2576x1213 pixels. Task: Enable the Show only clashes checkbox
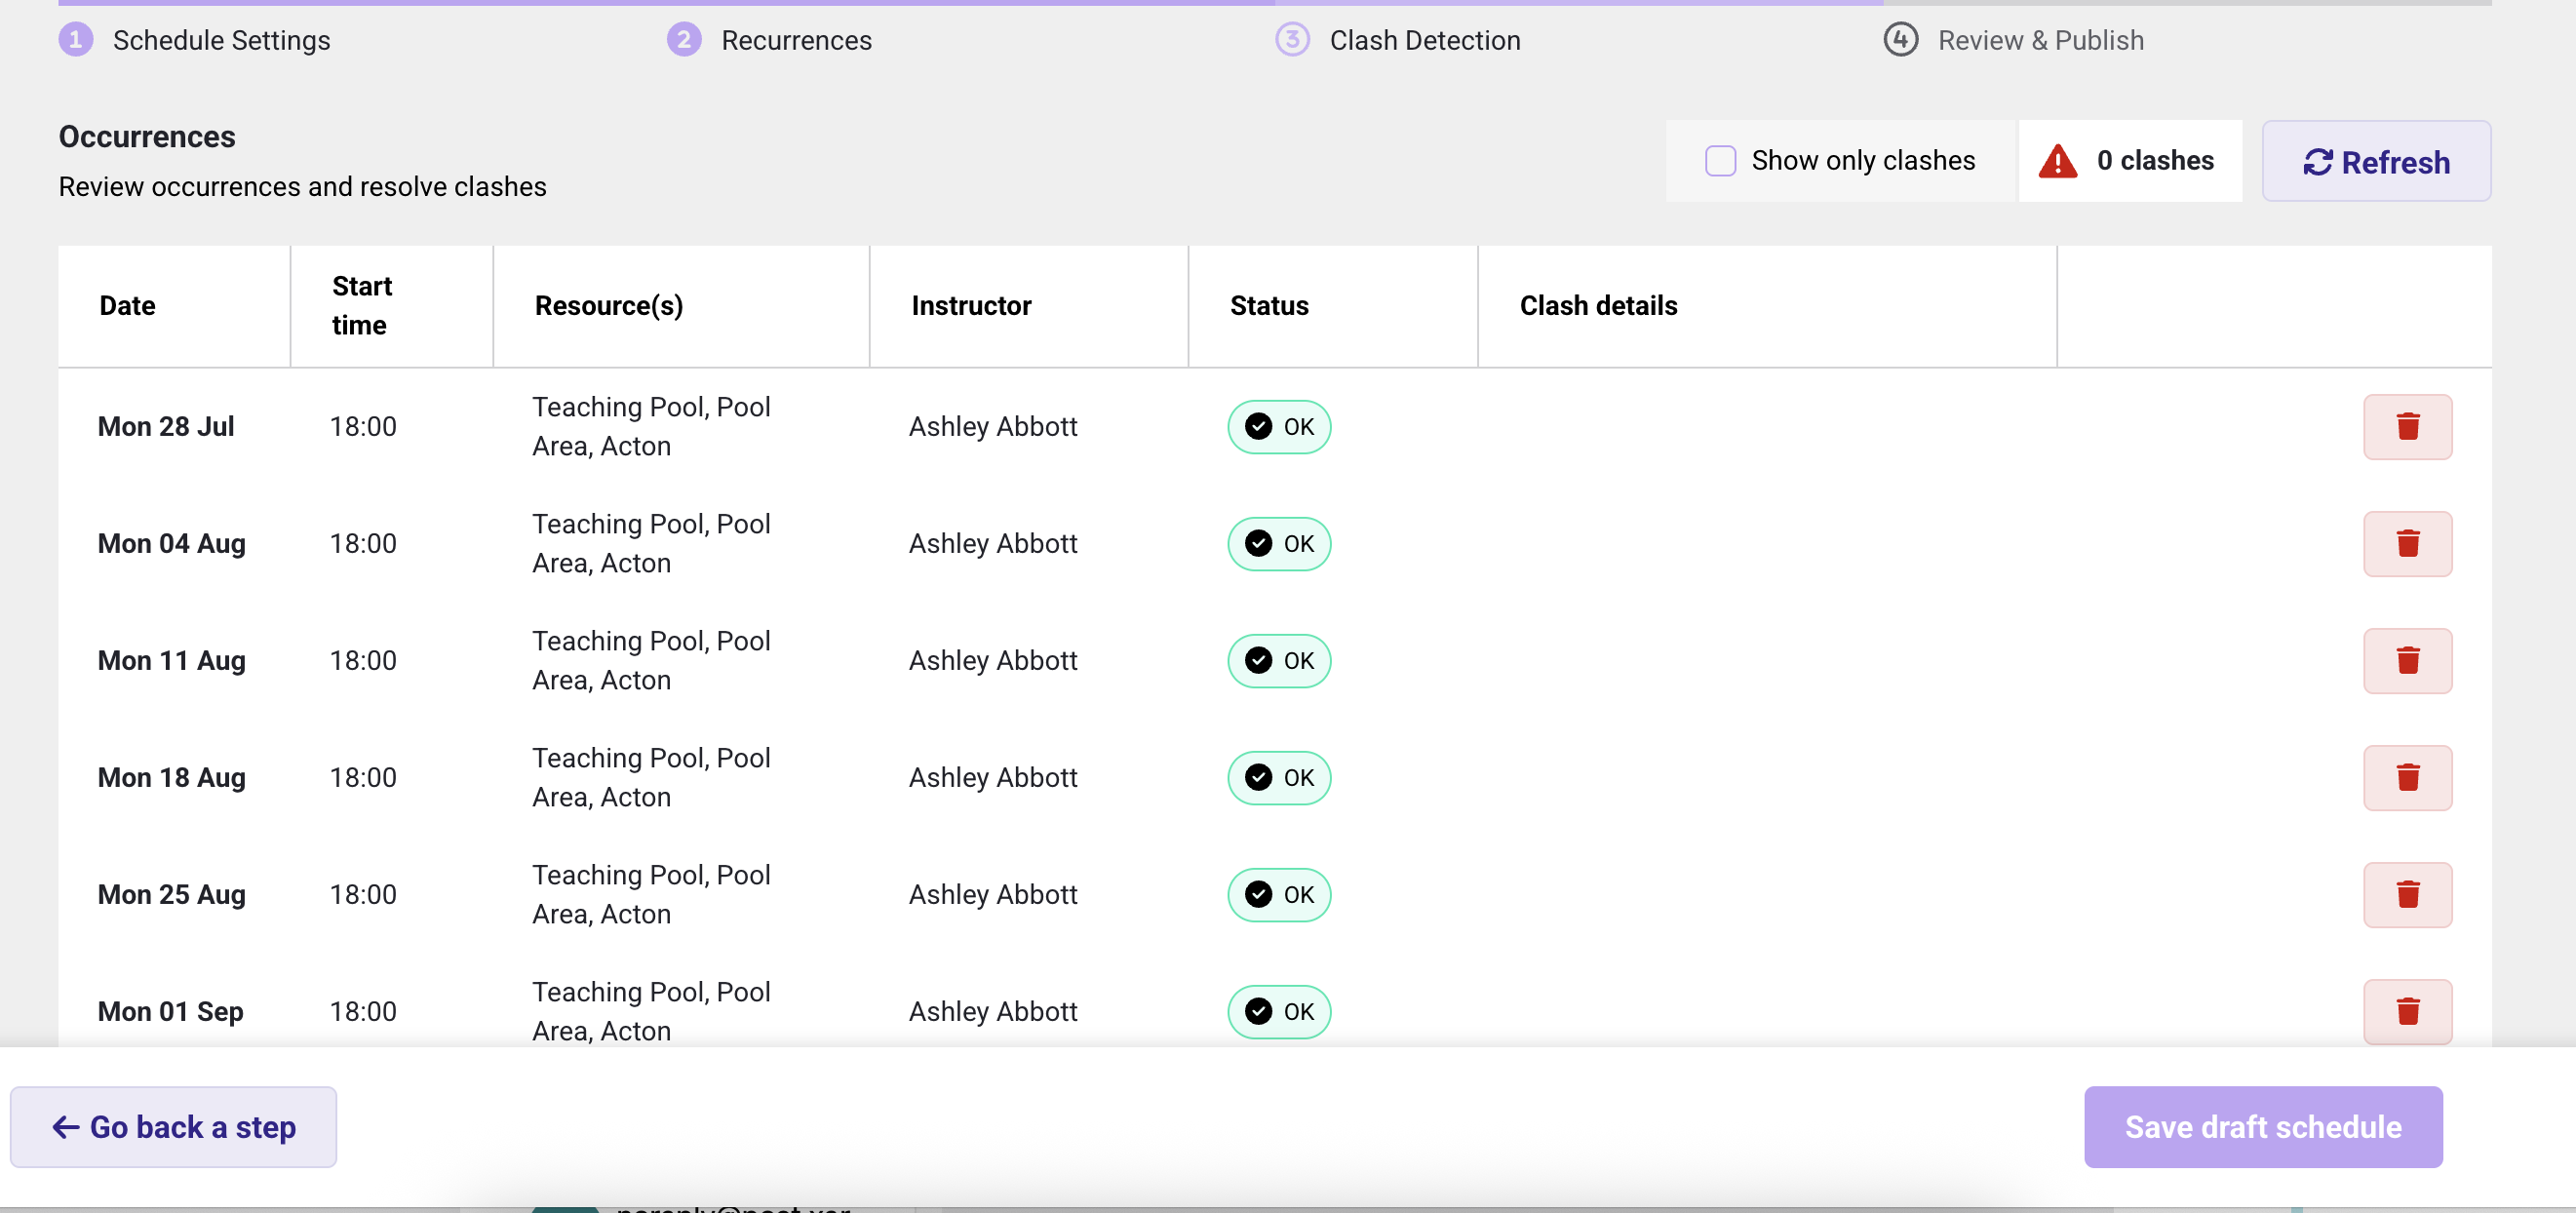point(1721,160)
